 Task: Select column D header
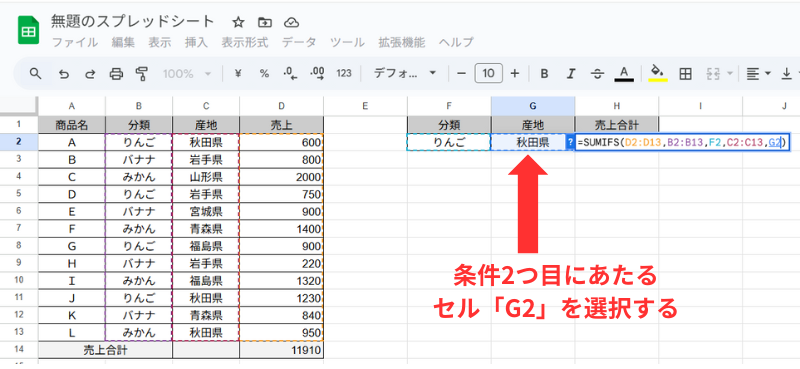click(x=282, y=106)
